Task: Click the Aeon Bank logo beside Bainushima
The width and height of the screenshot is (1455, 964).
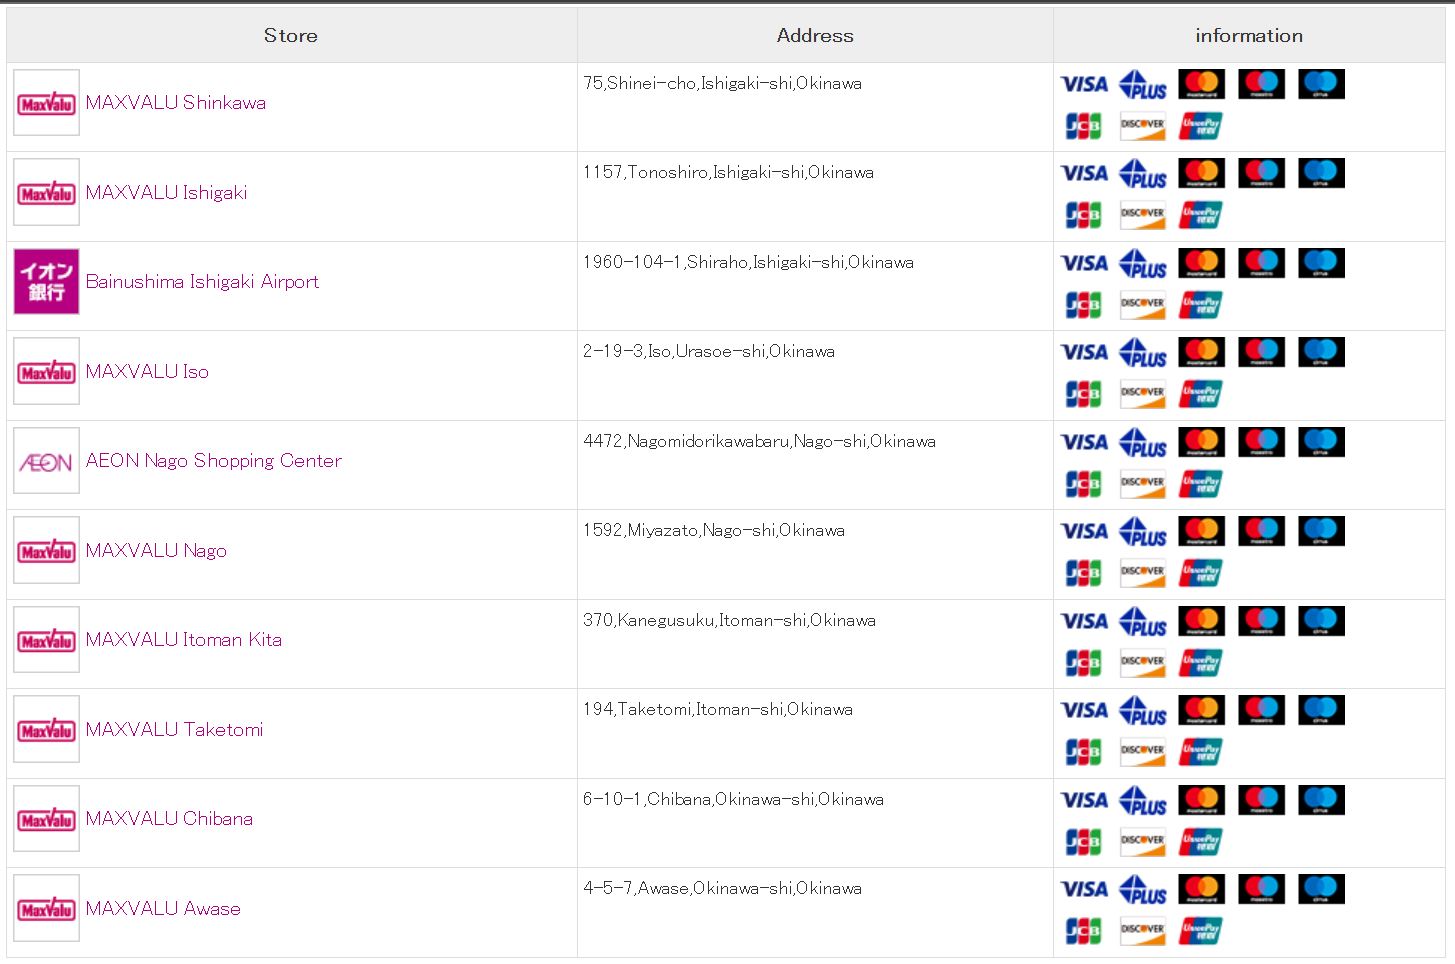Action: click(x=47, y=281)
